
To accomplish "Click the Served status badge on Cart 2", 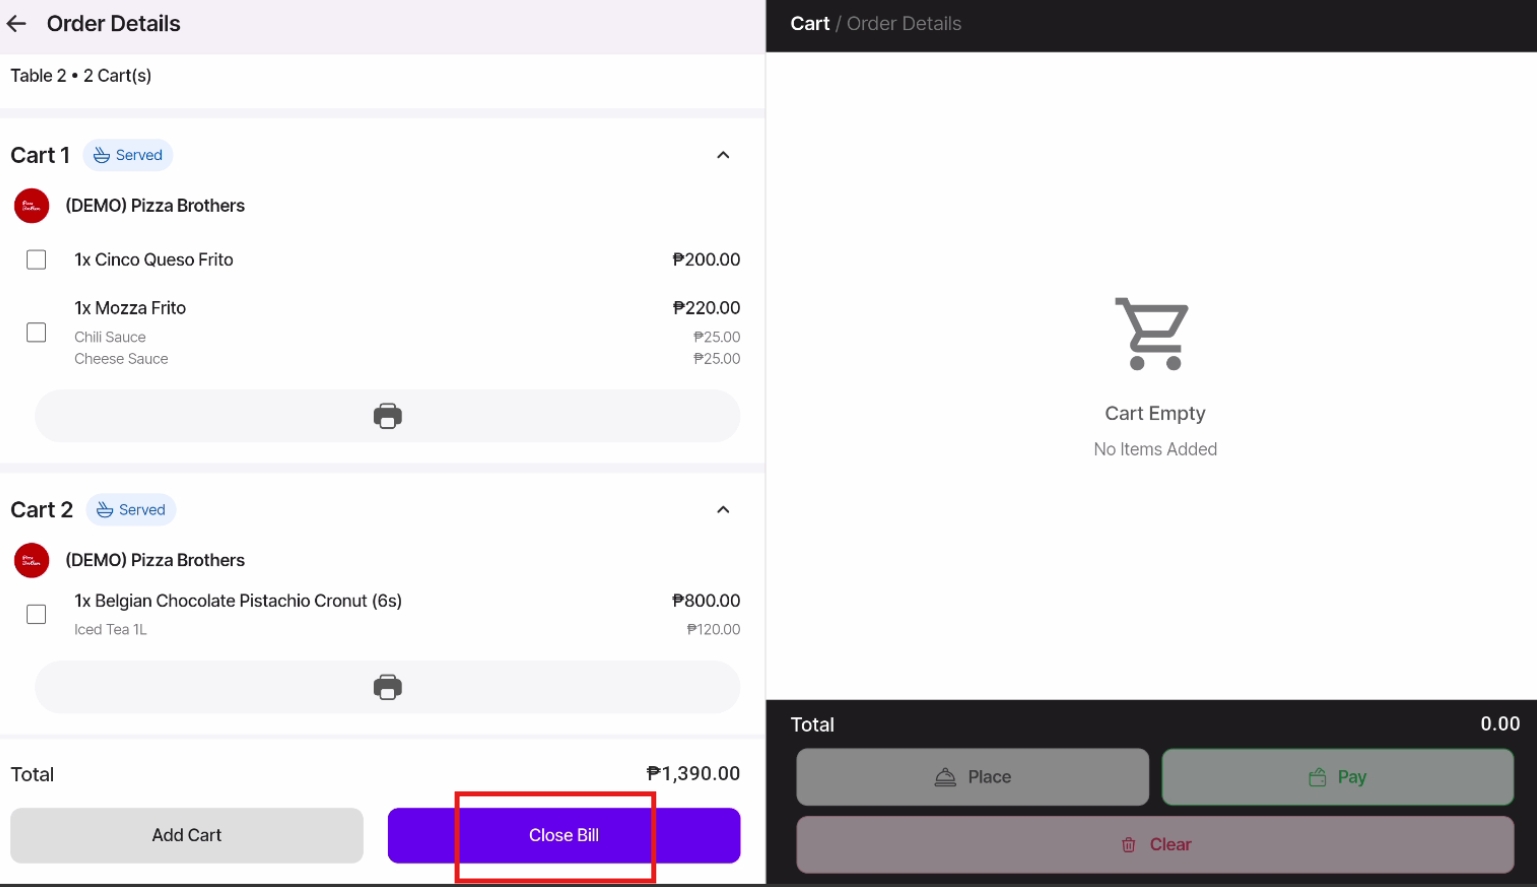I will click(131, 510).
